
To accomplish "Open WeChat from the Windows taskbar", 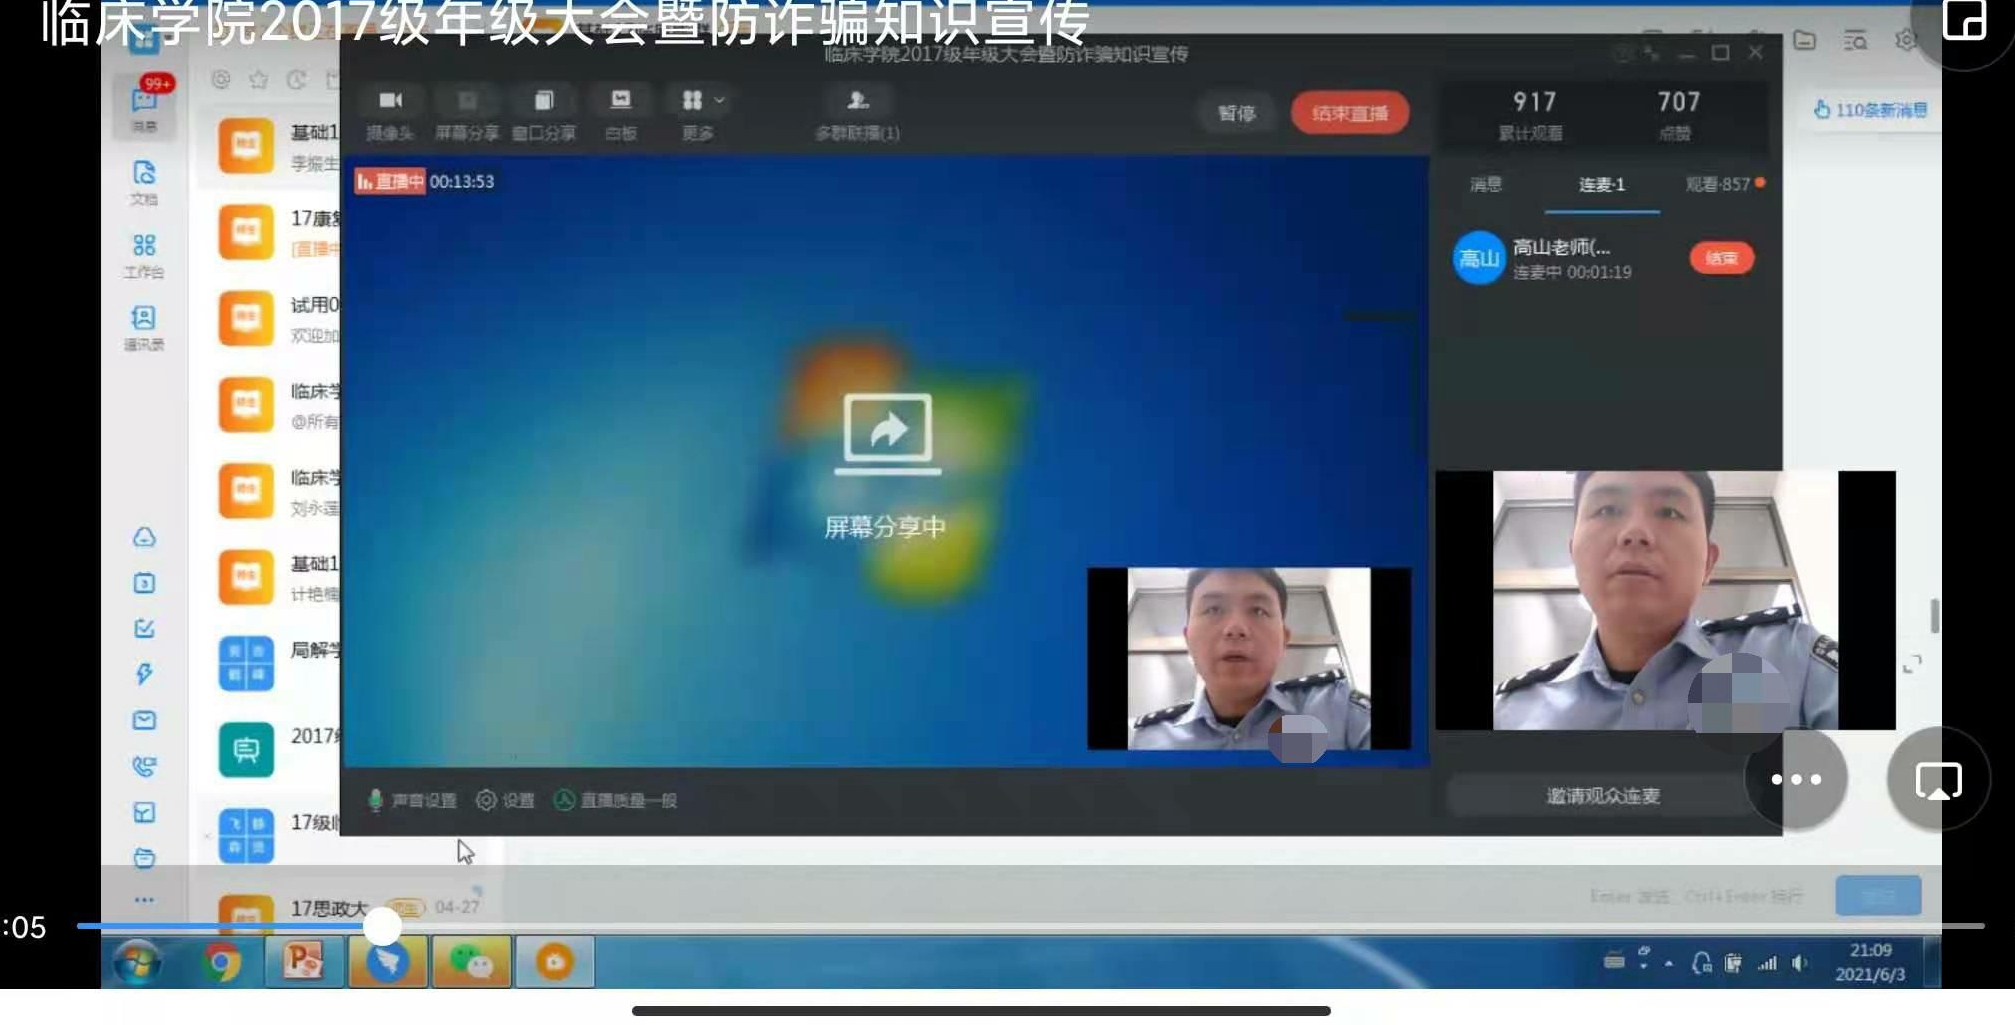I will [471, 962].
